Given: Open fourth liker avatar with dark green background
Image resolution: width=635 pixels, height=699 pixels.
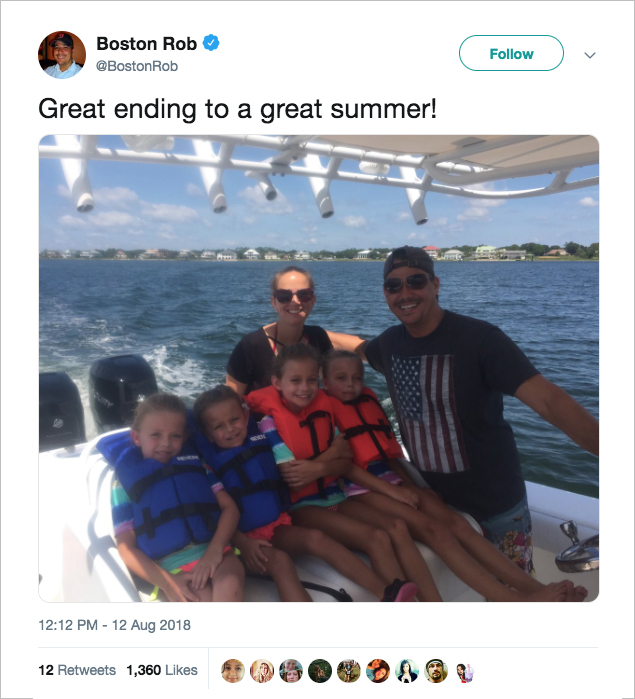Looking at the screenshot, I should click(x=320, y=671).
